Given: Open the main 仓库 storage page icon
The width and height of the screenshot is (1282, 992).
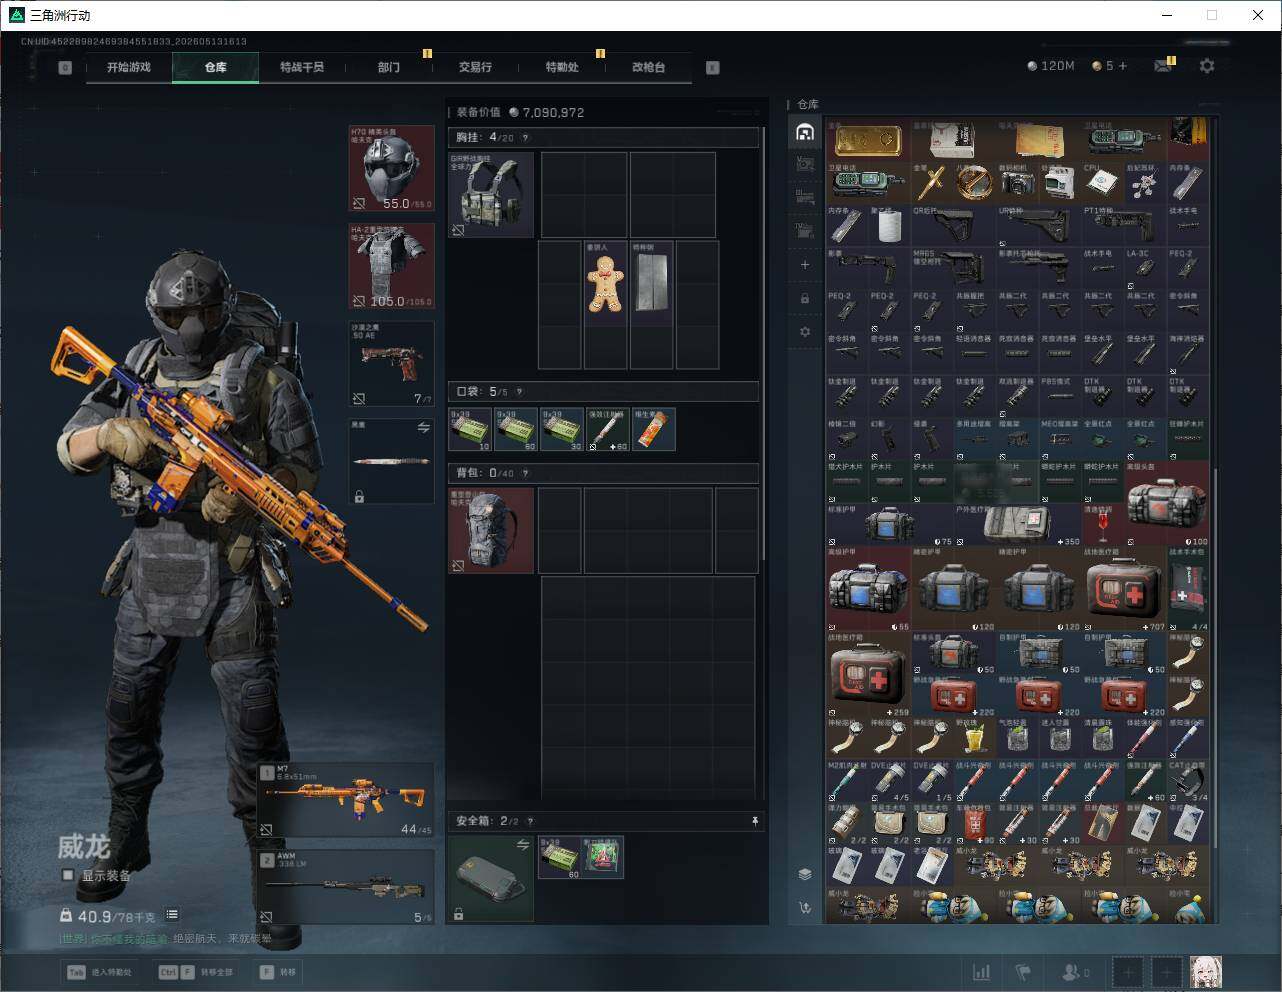Looking at the screenshot, I should (805, 132).
